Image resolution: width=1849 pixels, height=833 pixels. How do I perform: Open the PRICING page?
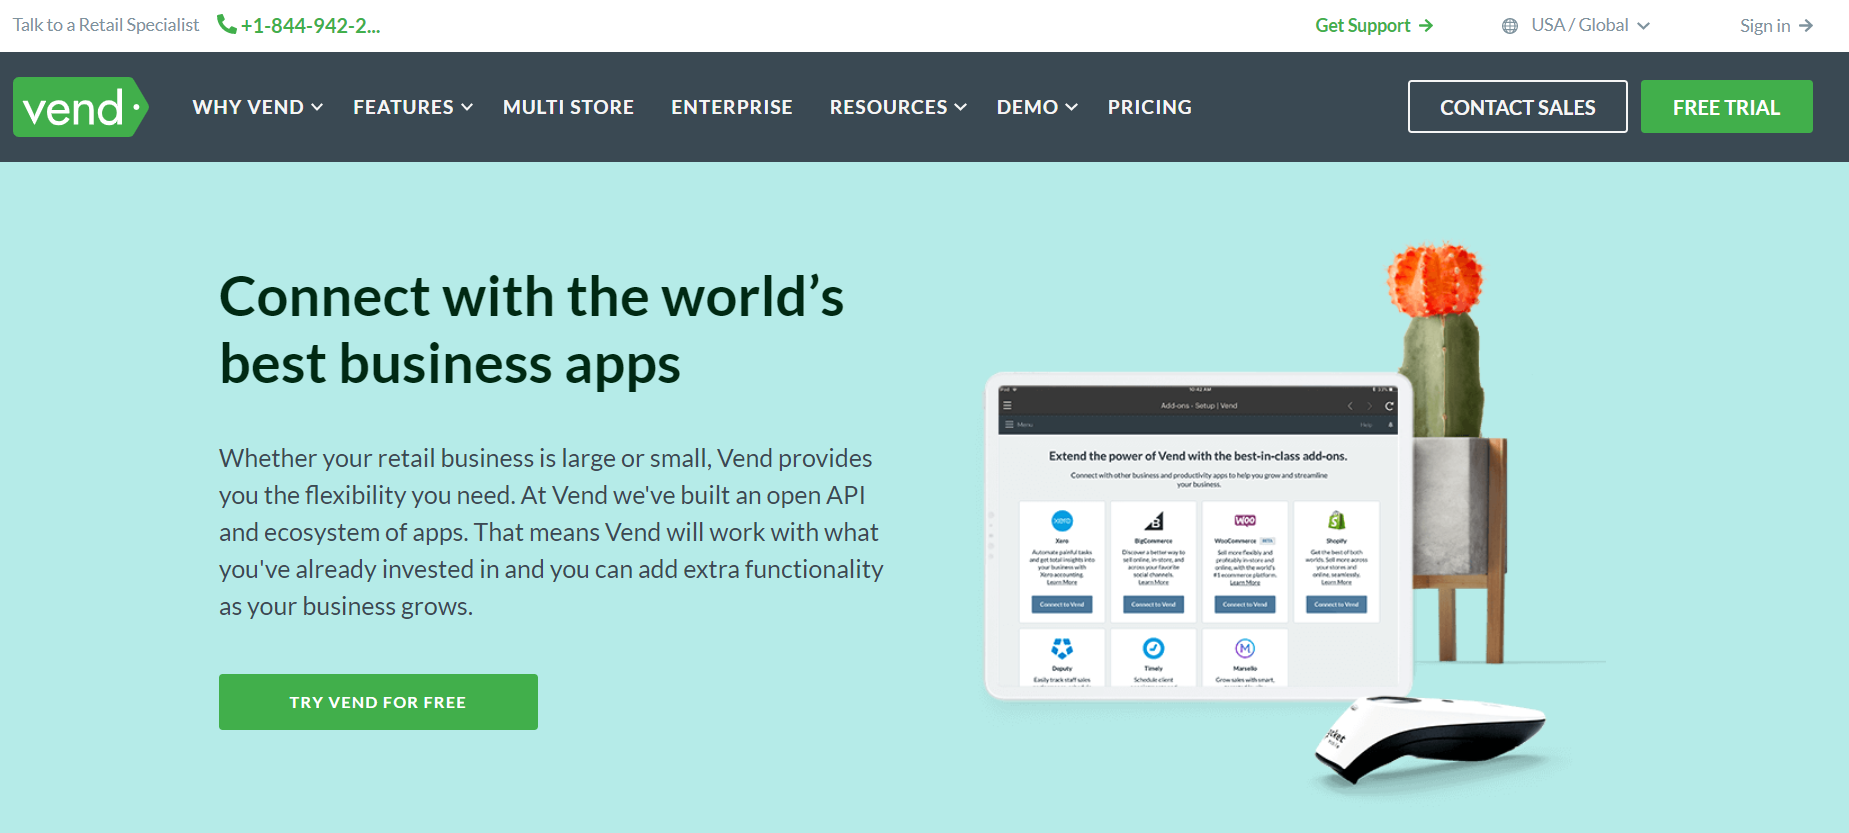1150,107
